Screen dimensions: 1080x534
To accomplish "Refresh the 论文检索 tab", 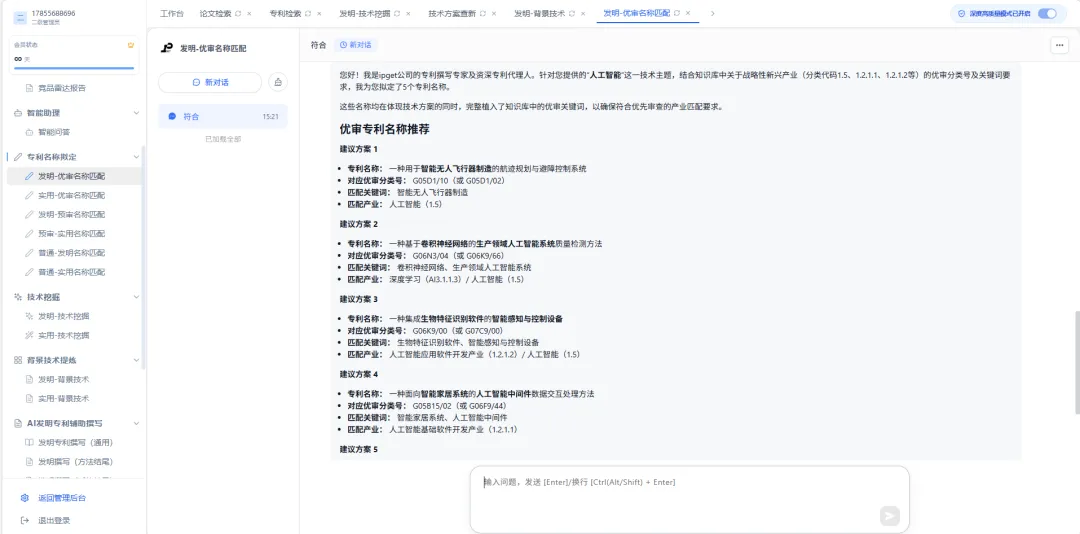I will click(238, 14).
